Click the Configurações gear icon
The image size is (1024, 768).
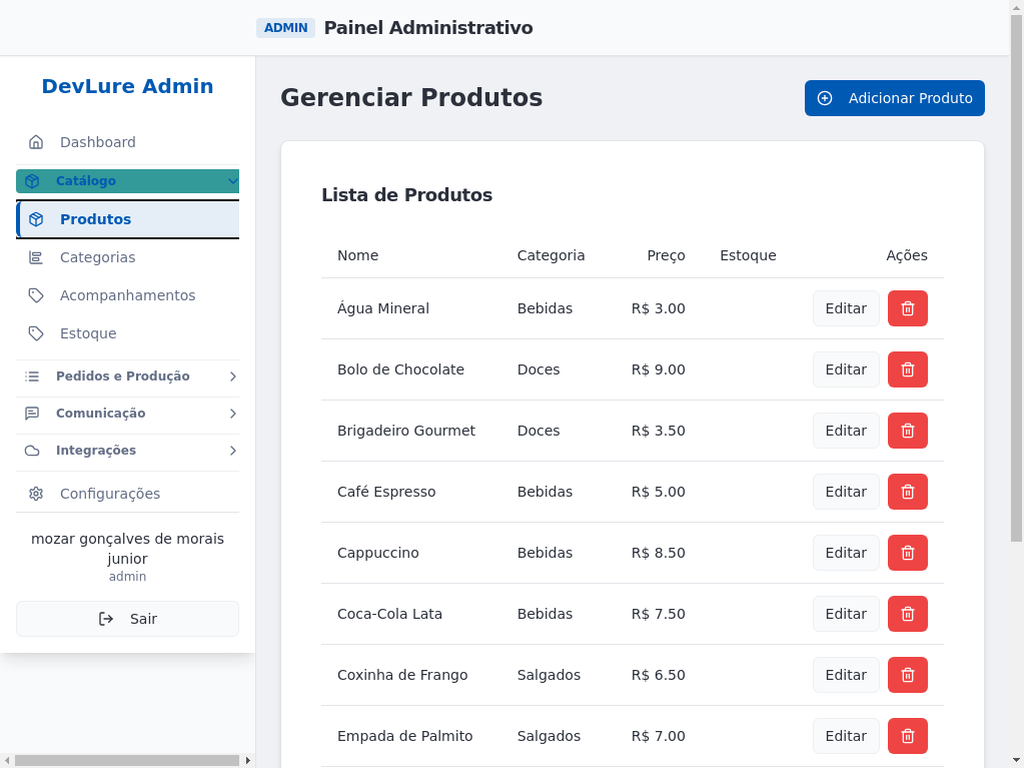click(x=36, y=494)
